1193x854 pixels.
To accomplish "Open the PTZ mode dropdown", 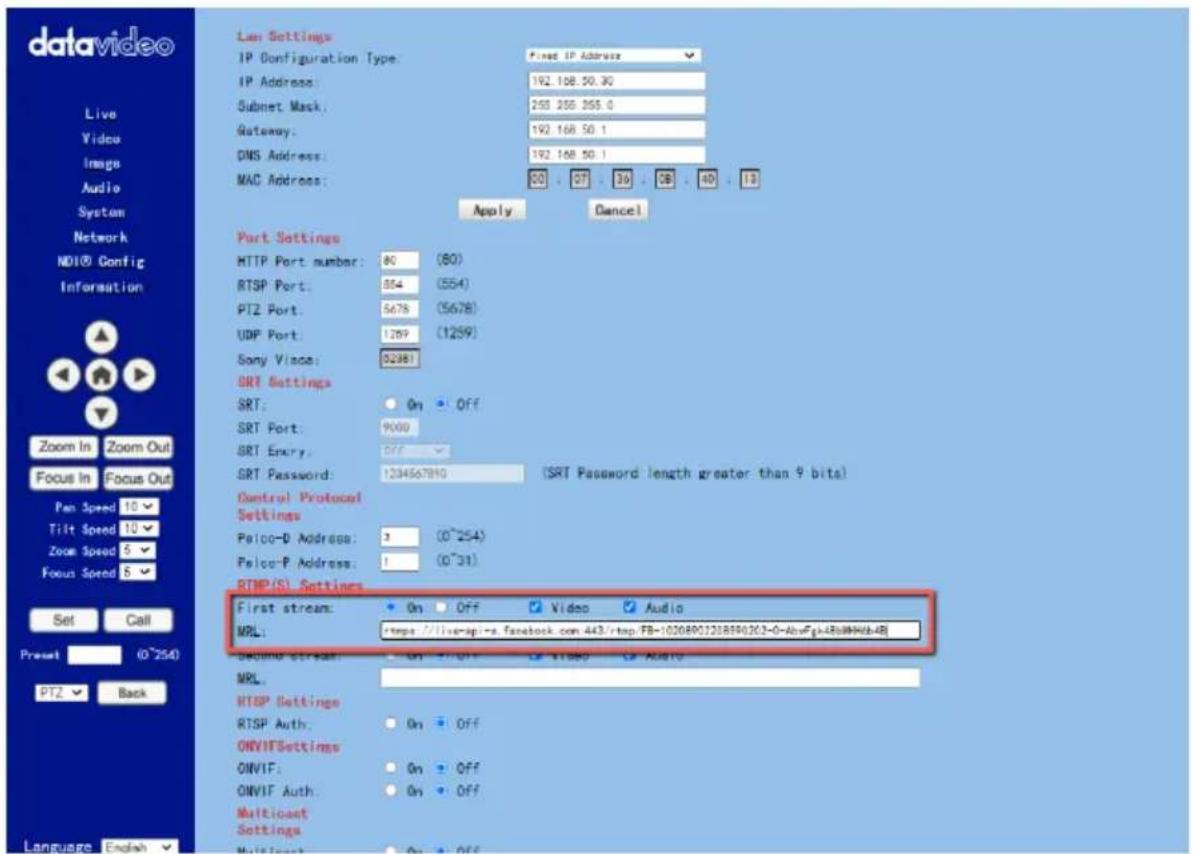I will [61, 693].
